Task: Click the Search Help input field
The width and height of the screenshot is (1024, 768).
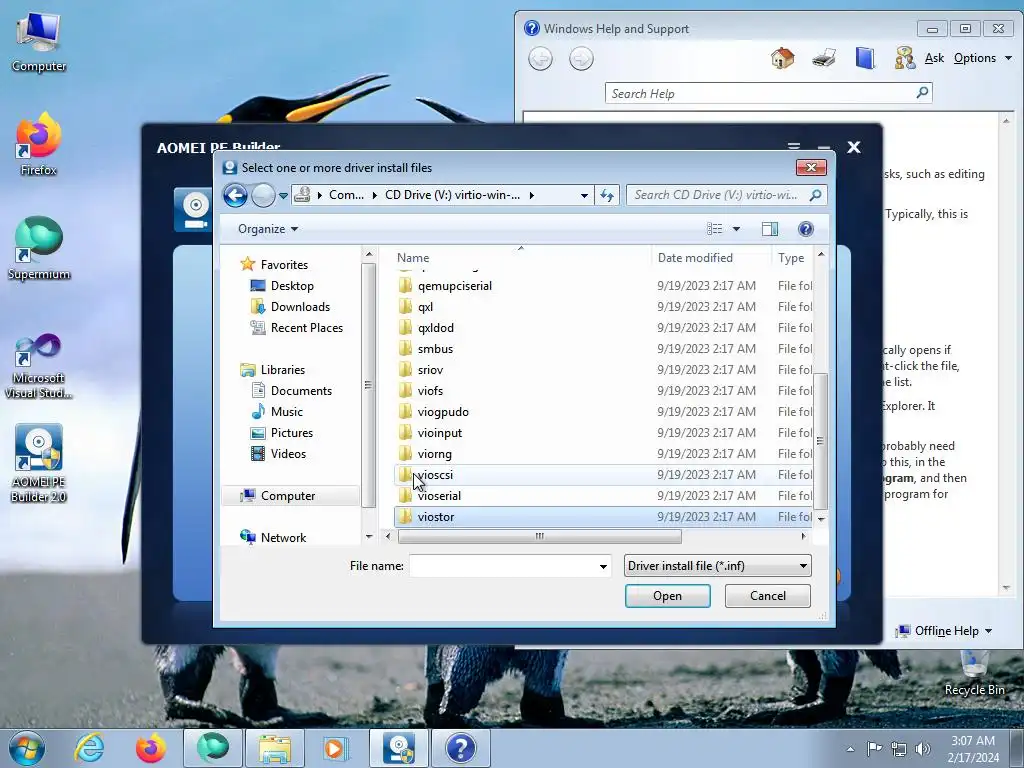Action: (x=761, y=93)
